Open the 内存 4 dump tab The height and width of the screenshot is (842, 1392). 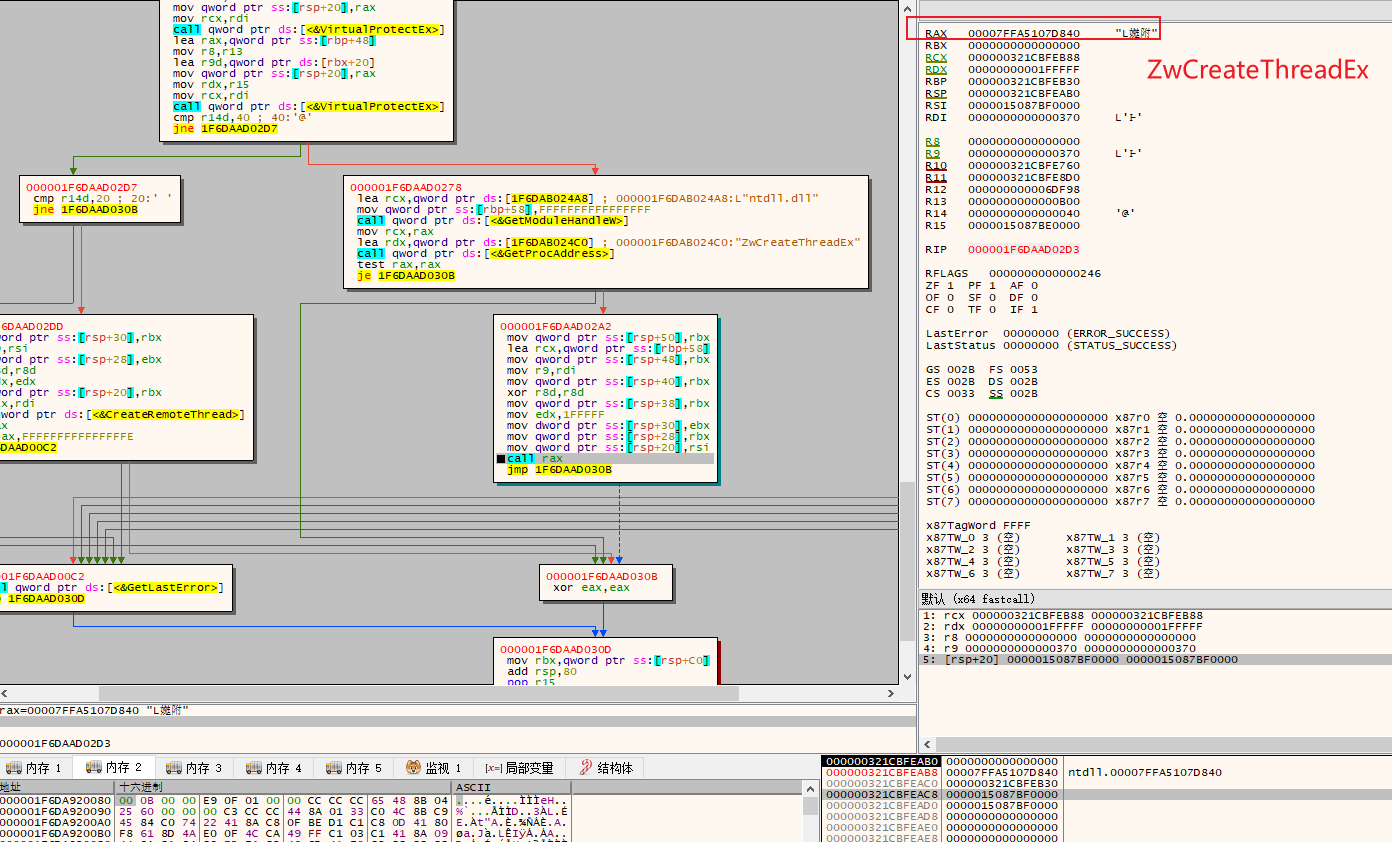276,768
